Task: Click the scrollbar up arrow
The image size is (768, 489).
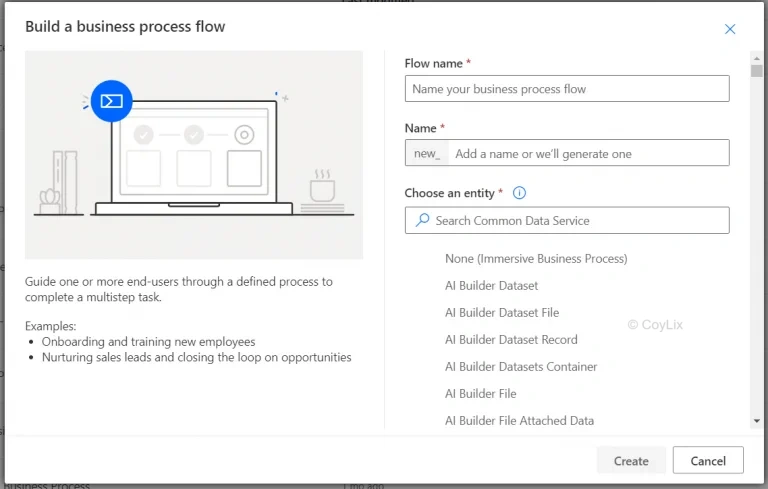Action: [x=757, y=58]
